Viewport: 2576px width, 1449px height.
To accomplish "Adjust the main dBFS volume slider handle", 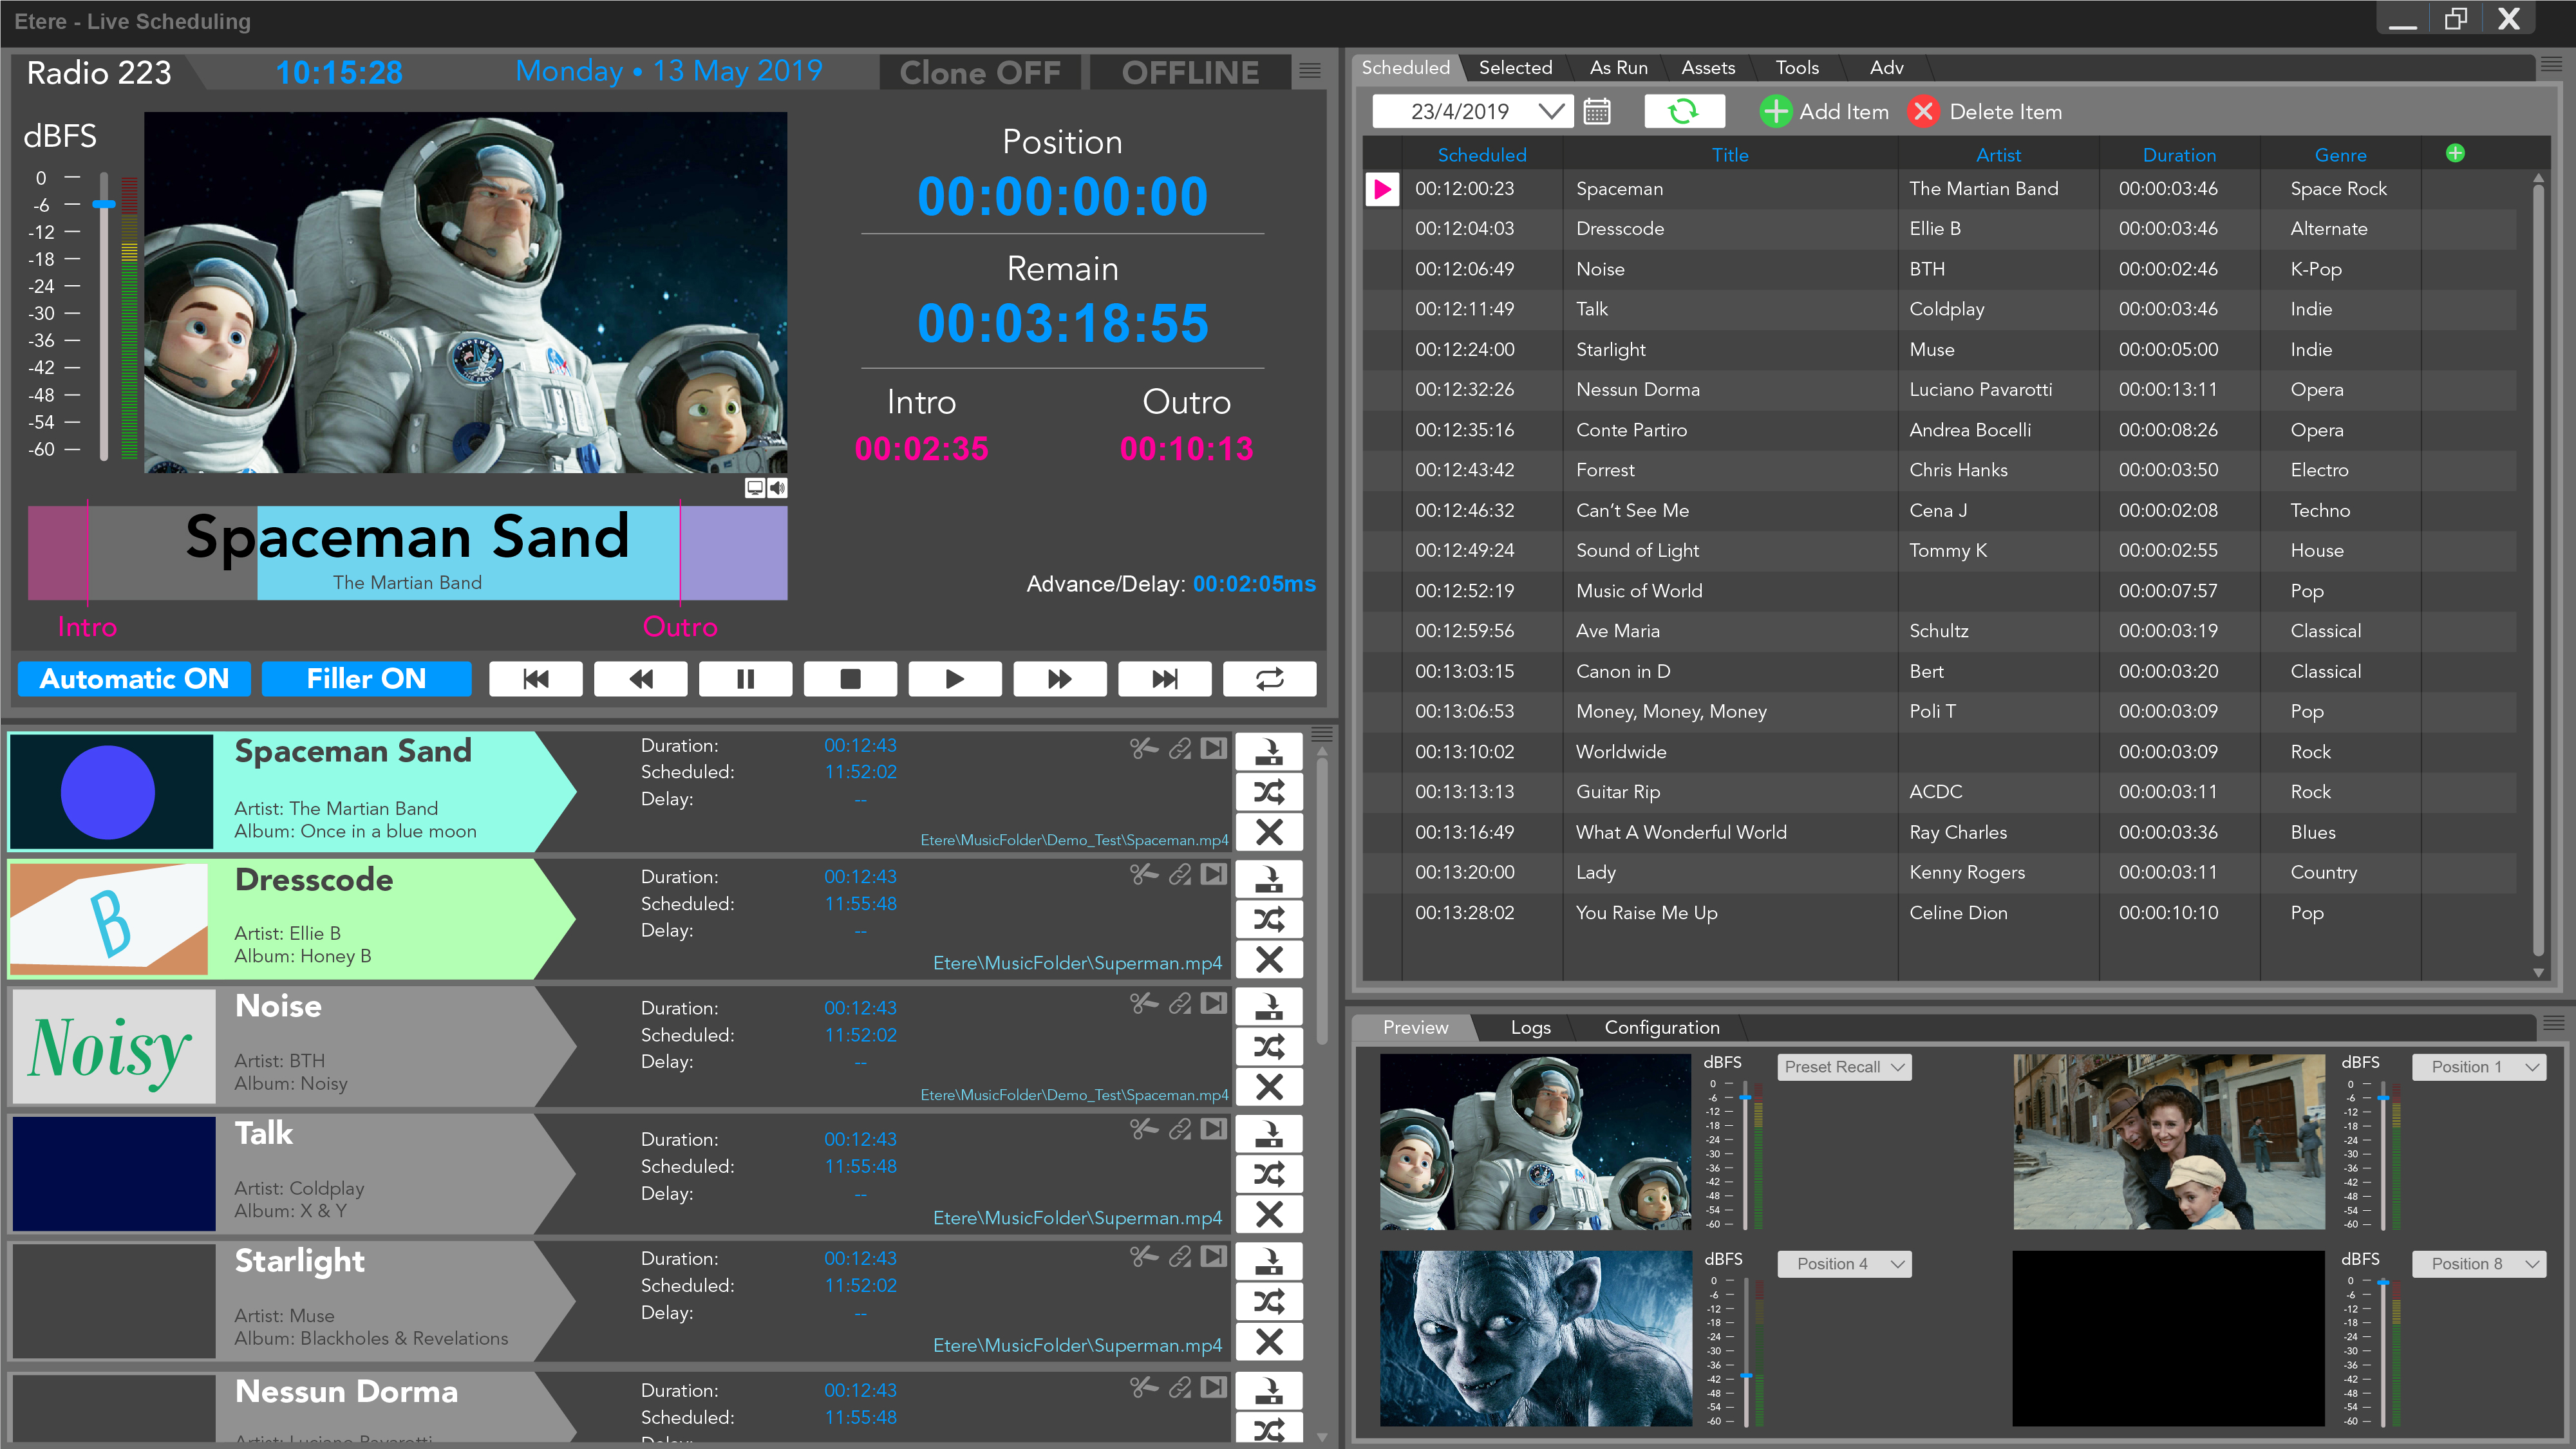I will coord(104,204).
